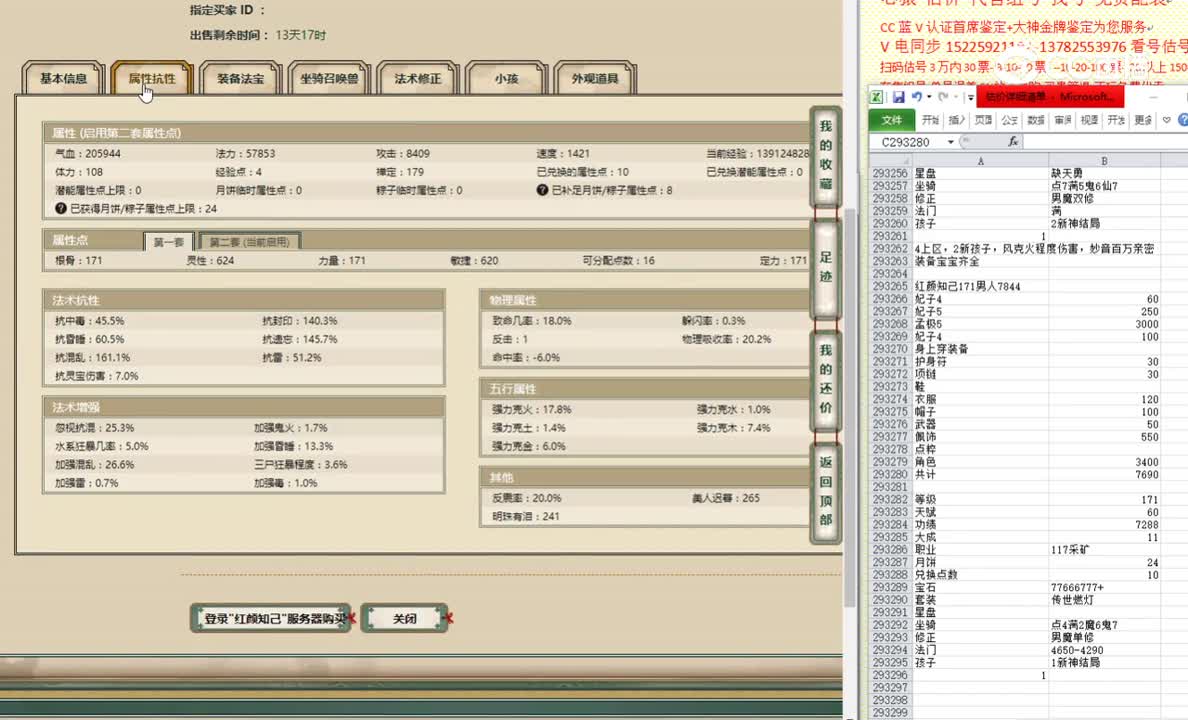Click the Save icon in Excel's quick access toolbar

tap(898, 98)
